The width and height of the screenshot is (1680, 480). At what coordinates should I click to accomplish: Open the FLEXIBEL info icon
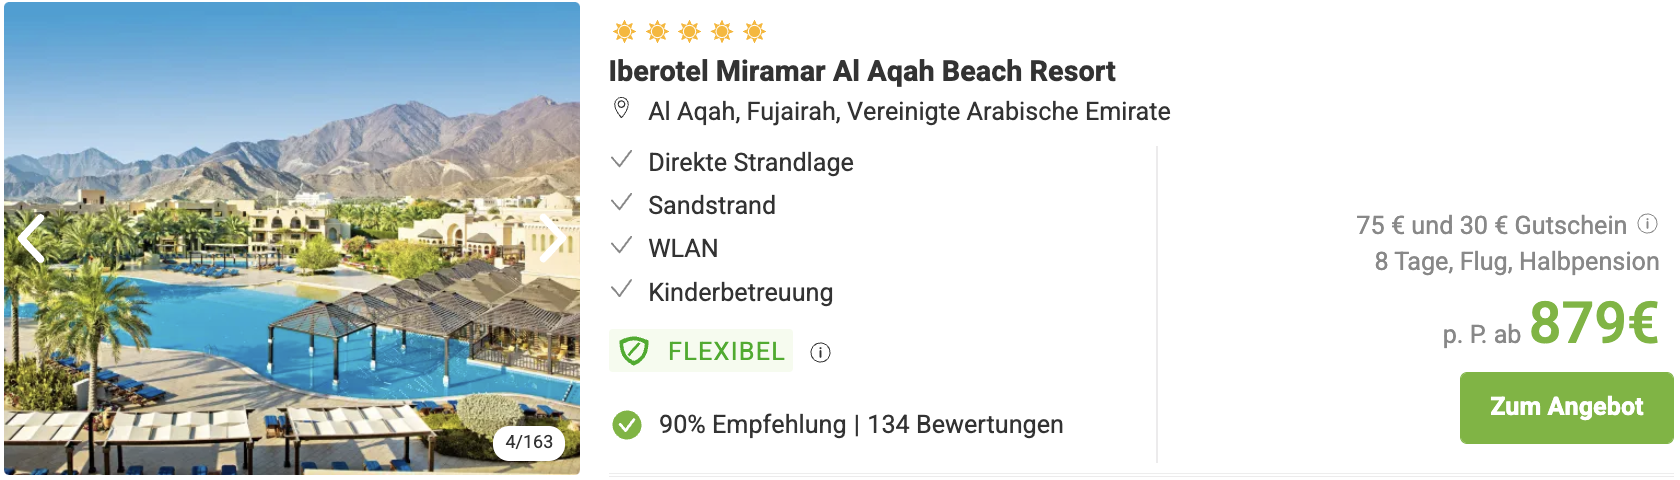pos(820,352)
